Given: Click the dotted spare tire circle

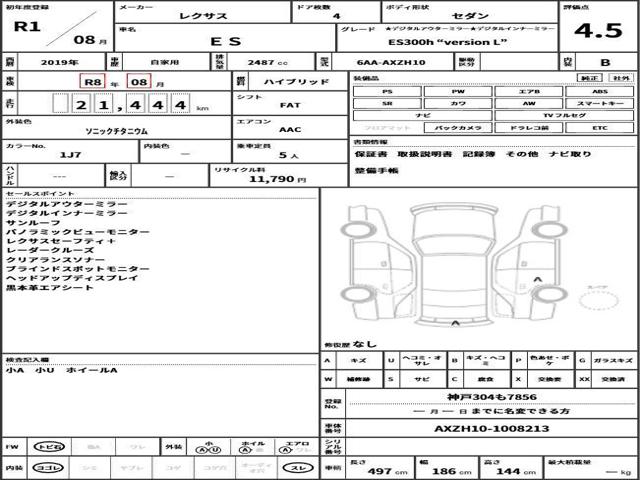Looking at the screenshot, I should click(598, 300).
